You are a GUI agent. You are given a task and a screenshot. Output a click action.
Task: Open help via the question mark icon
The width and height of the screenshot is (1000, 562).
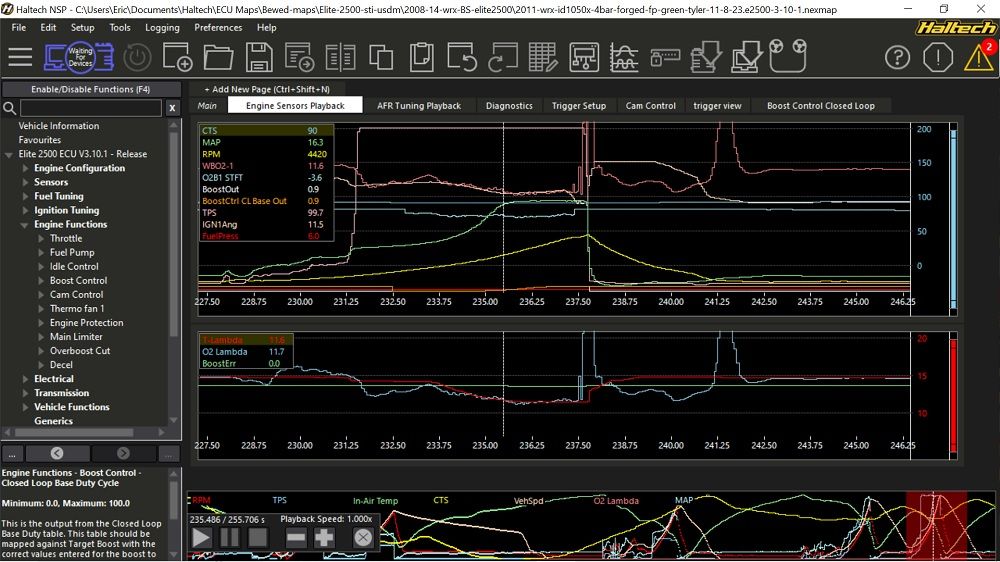click(x=897, y=56)
